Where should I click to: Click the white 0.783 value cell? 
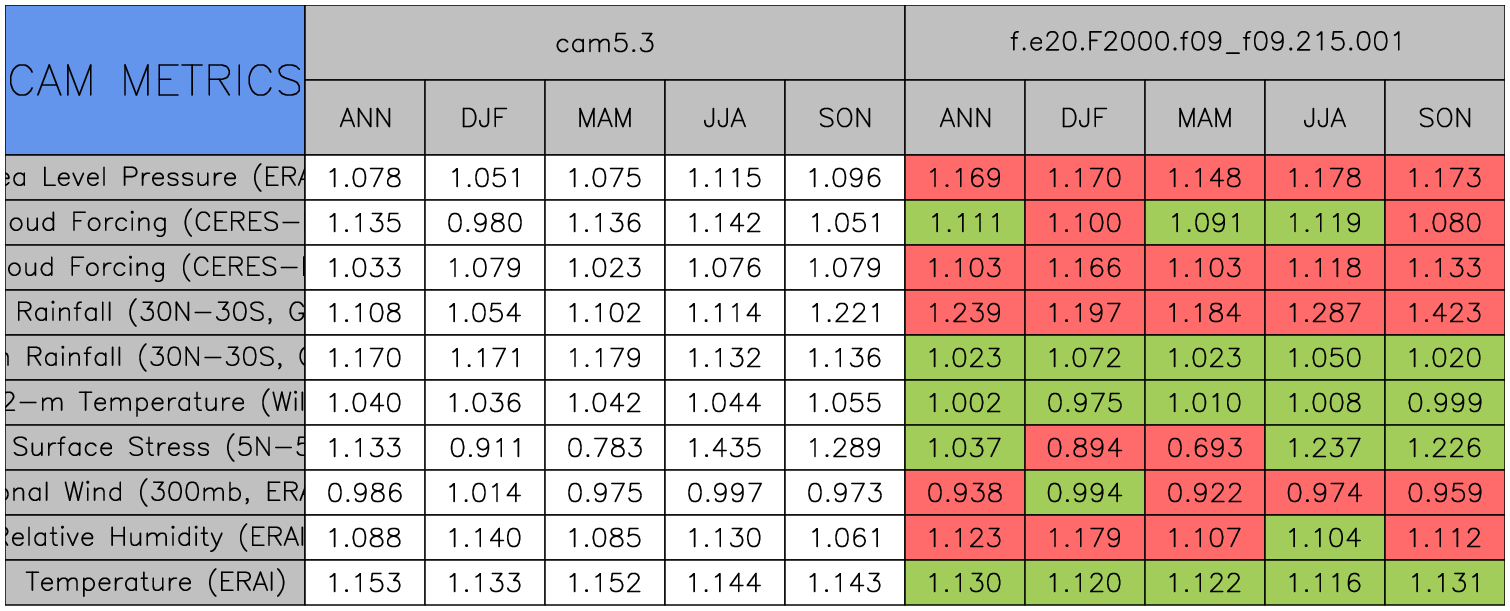pyautogui.click(x=605, y=448)
